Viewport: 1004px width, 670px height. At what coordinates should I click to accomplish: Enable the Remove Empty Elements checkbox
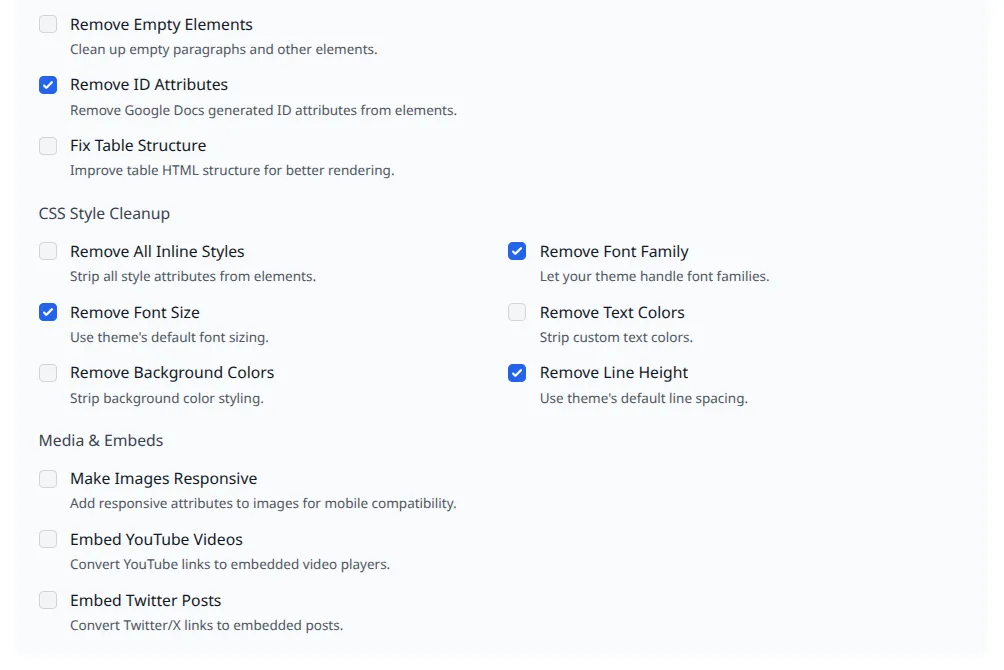[47, 24]
